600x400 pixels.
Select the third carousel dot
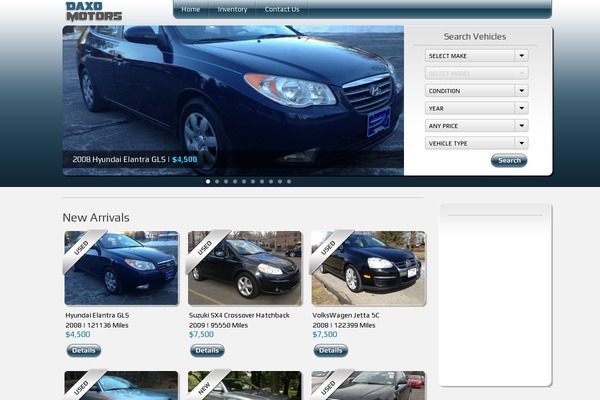[x=226, y=181]
